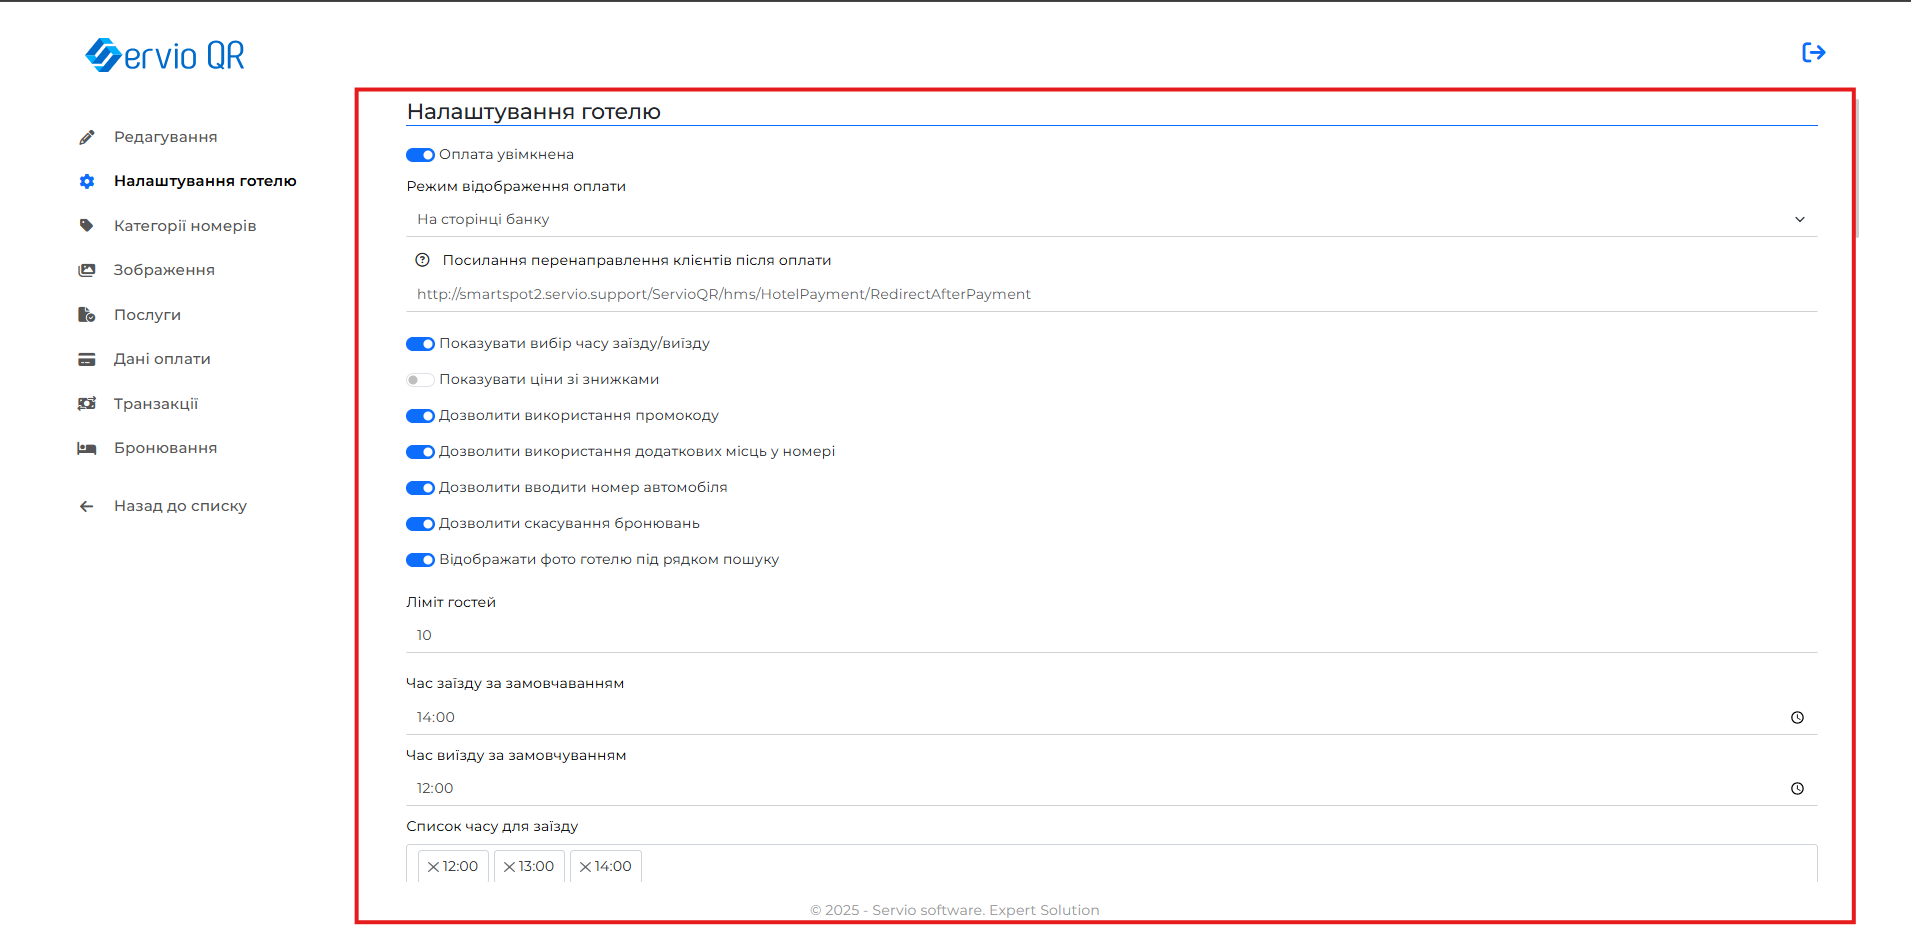The image size is (1911, 935).
Task: Go to Дані оплати section
Action: 162,359
